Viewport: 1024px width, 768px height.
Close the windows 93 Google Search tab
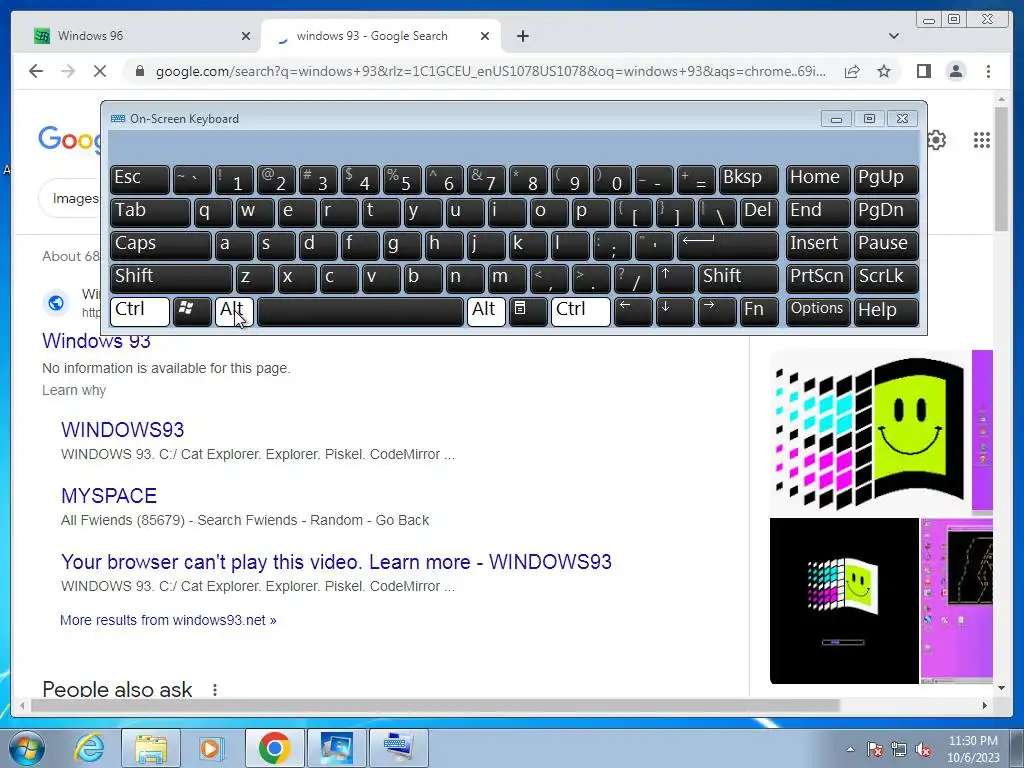(485, 36)
